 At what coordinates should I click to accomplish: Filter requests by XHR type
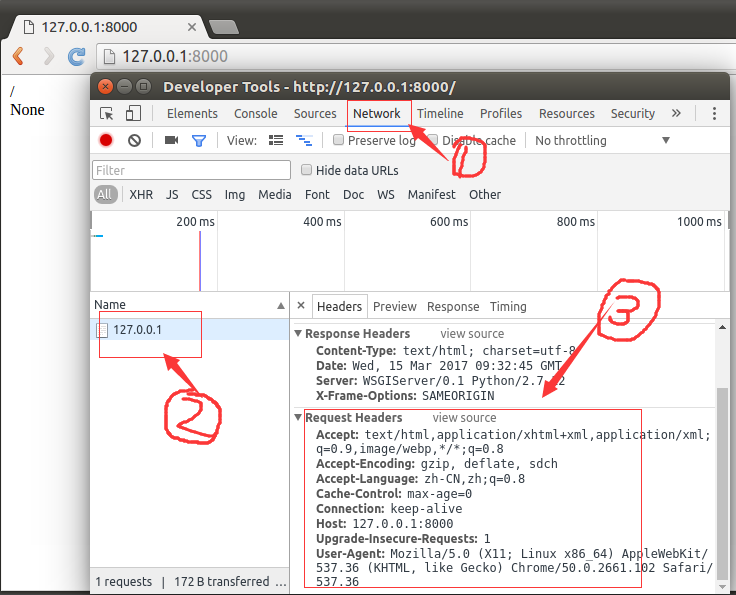click(x=141, y=195)
